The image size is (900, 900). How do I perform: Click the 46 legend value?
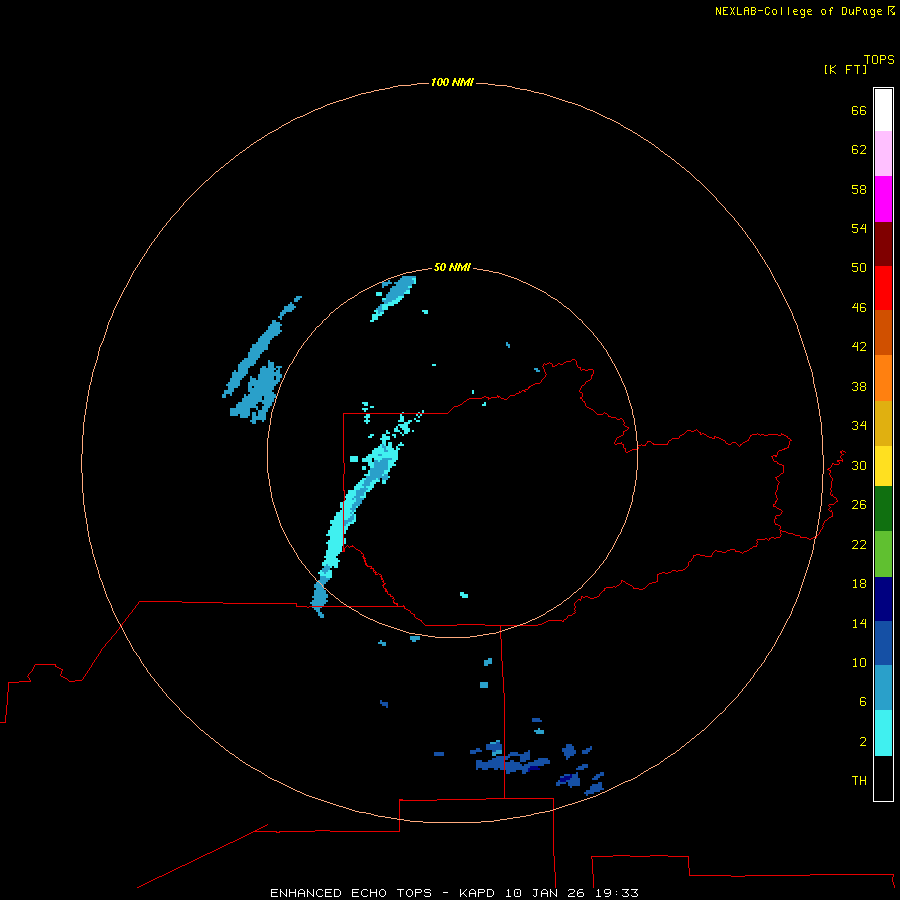click(x=859, y=308)
